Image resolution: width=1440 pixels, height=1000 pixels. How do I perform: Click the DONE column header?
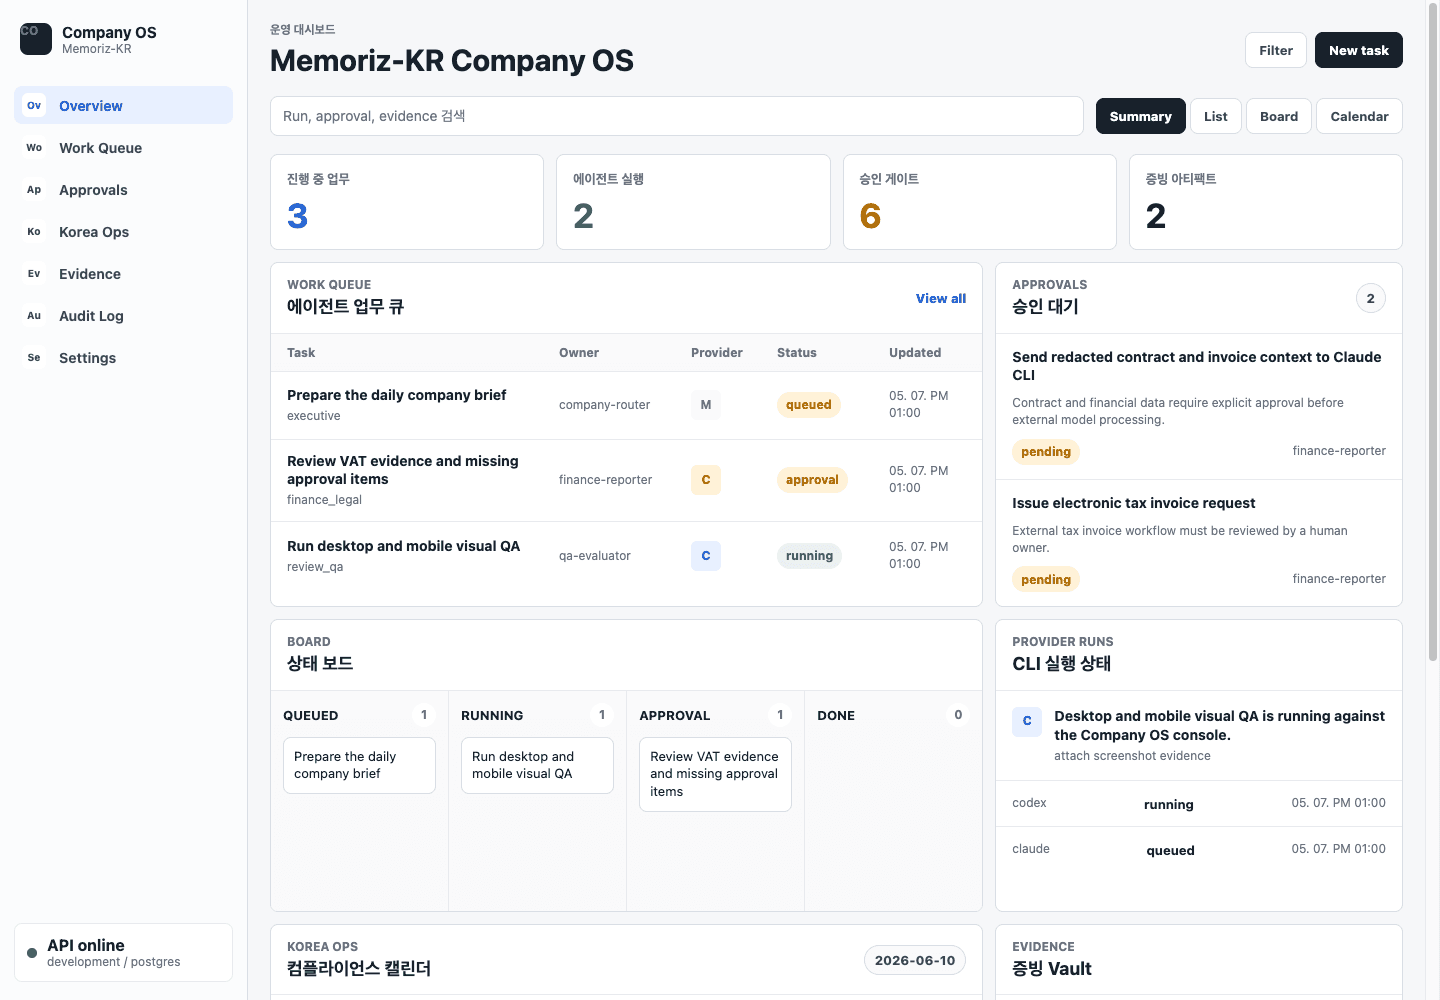coord(836,716)
